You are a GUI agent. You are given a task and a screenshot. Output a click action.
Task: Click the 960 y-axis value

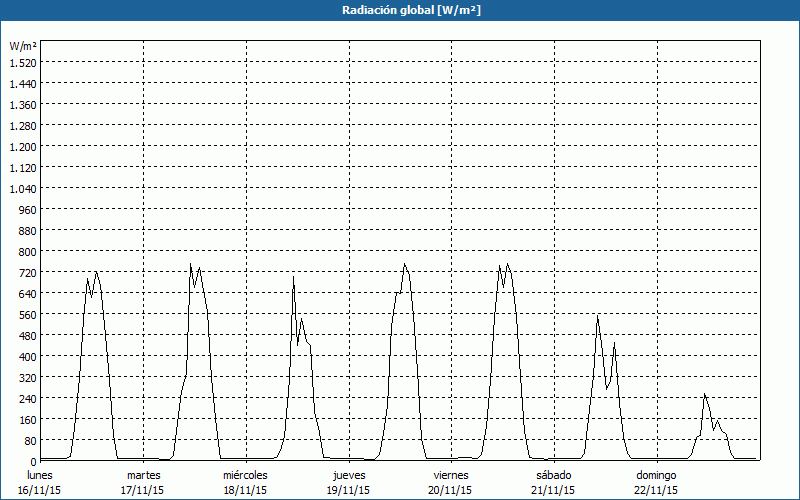coord(29,210)
